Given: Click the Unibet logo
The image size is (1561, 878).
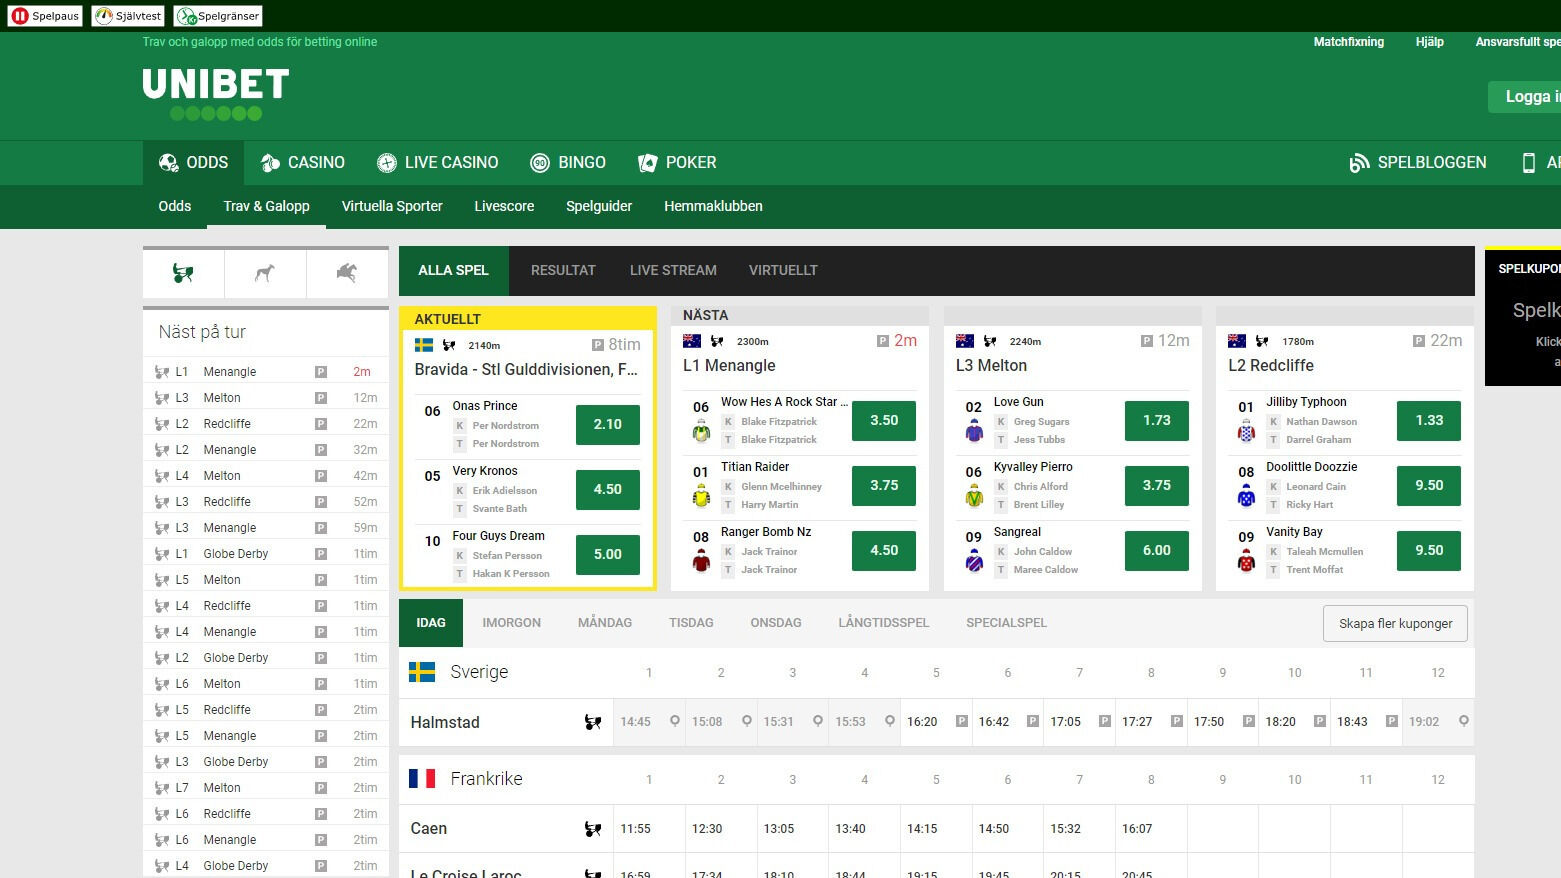Looking at the screenshot, I should [215, 94].
